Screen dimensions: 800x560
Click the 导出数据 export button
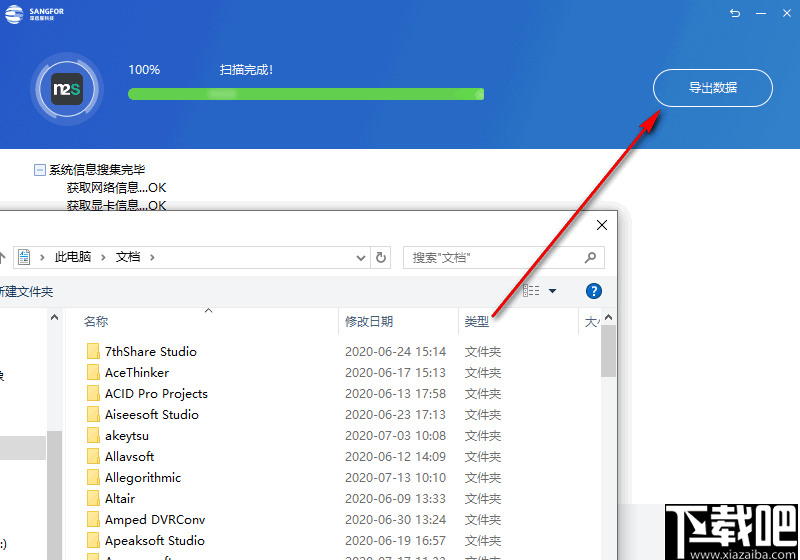pos(713,88)
